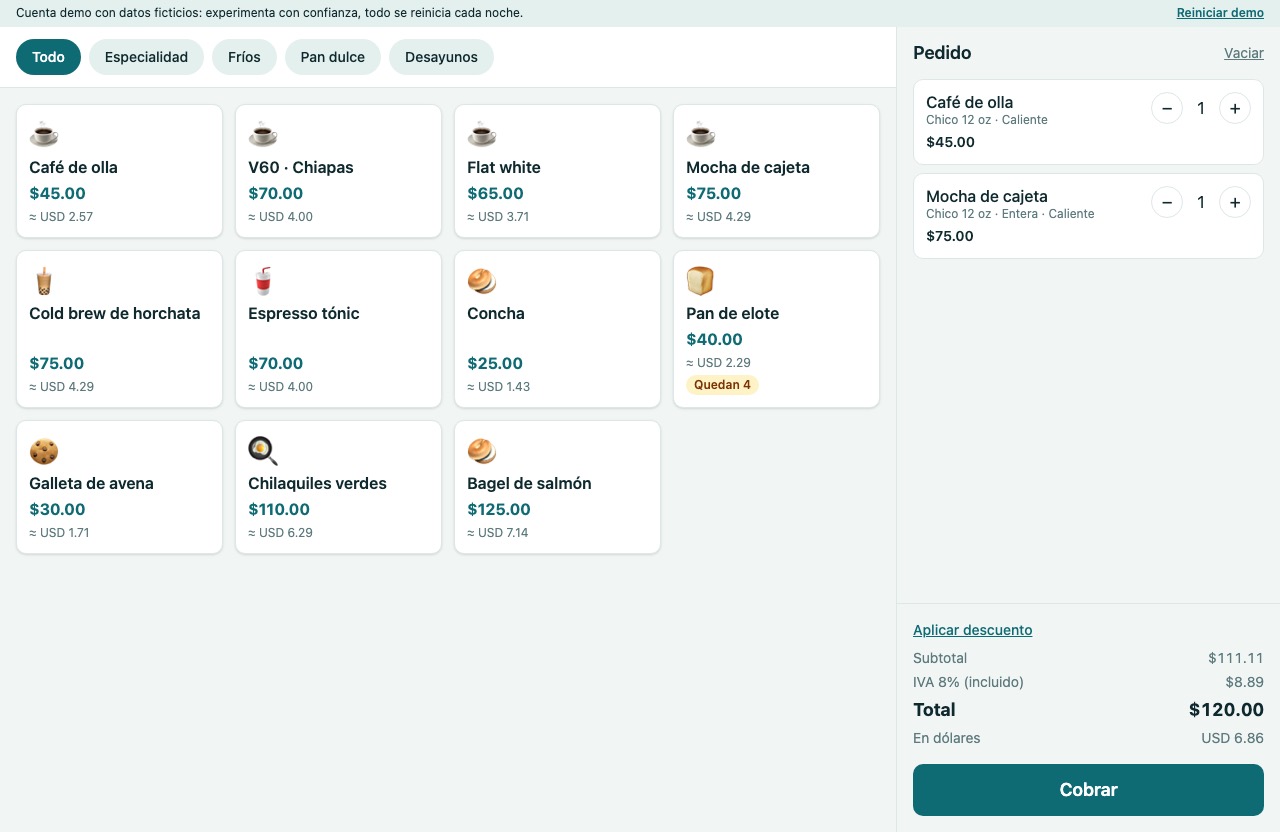Click the Café de olla coffee cup icon
The height and width of the screenshot is (832, 1280).
pyautogui.click(x=44, y=133)
